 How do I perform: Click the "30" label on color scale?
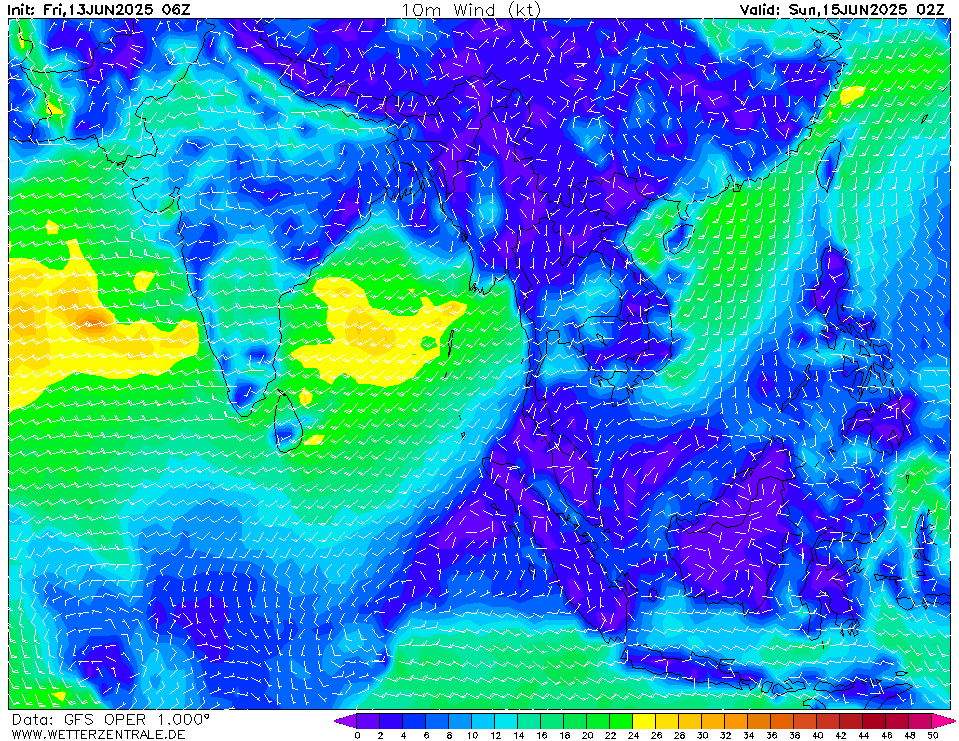703,735
